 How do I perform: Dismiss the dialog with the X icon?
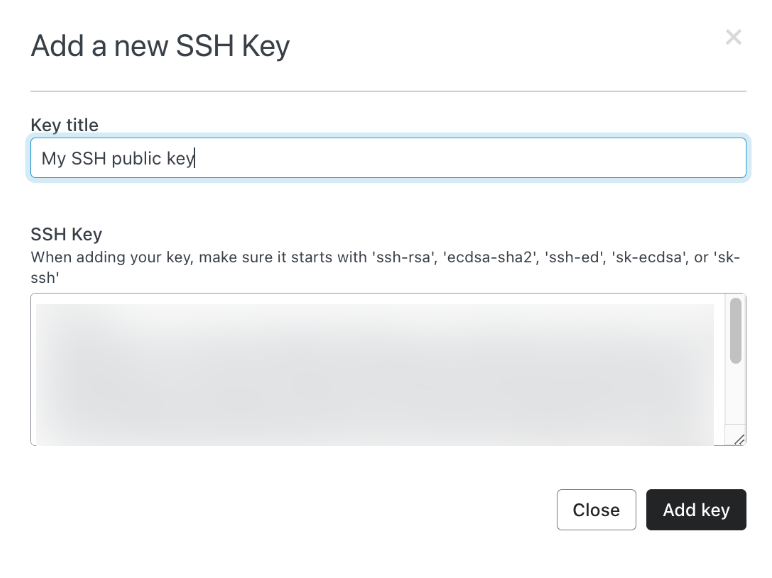coord(733,37)
